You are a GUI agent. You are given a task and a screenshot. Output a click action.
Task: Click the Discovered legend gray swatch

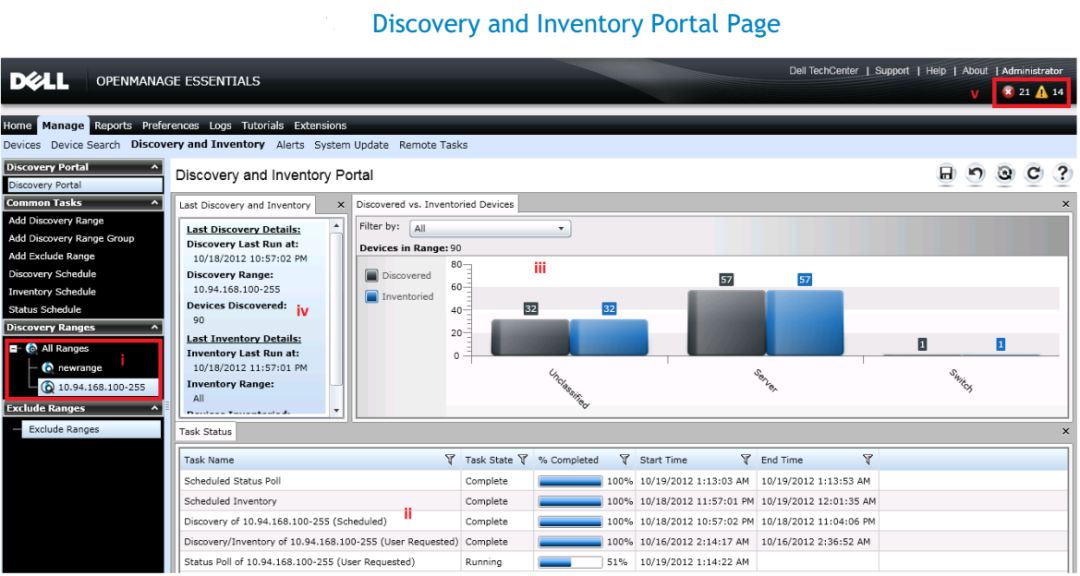pos(372,276)
